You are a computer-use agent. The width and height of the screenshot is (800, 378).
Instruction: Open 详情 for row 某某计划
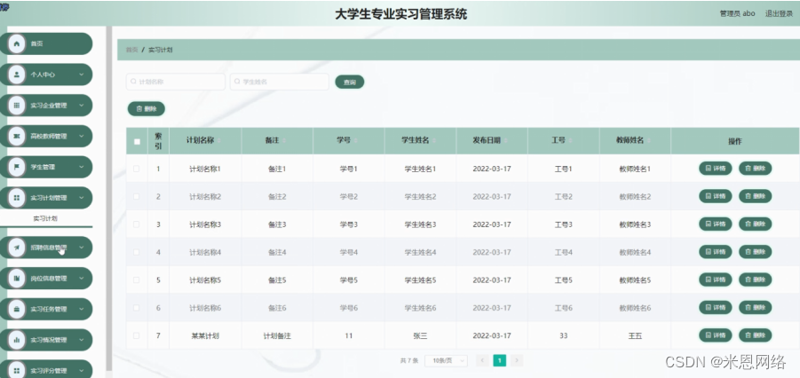pyautogui.click(x=715, y=335)
